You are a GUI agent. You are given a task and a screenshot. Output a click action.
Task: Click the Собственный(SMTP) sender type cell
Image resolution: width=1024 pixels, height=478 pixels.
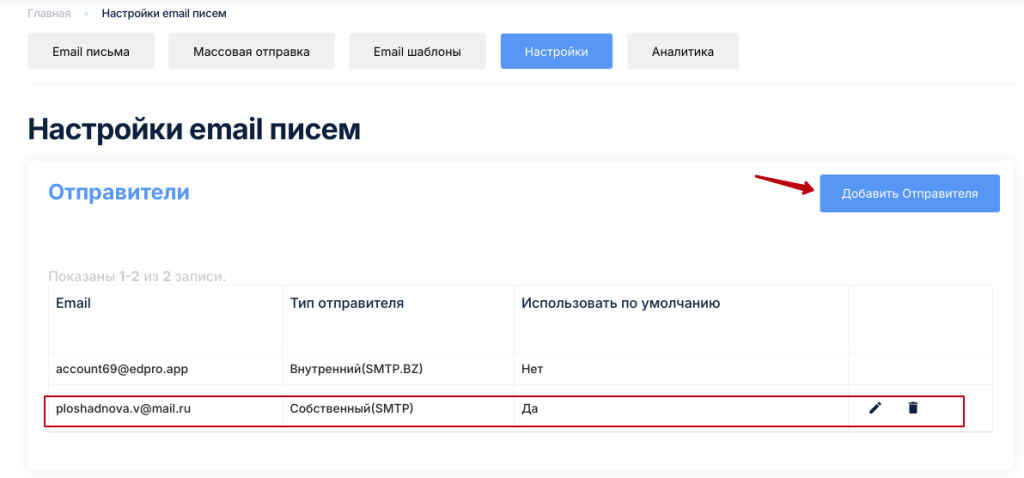click(x=351, y=409)
